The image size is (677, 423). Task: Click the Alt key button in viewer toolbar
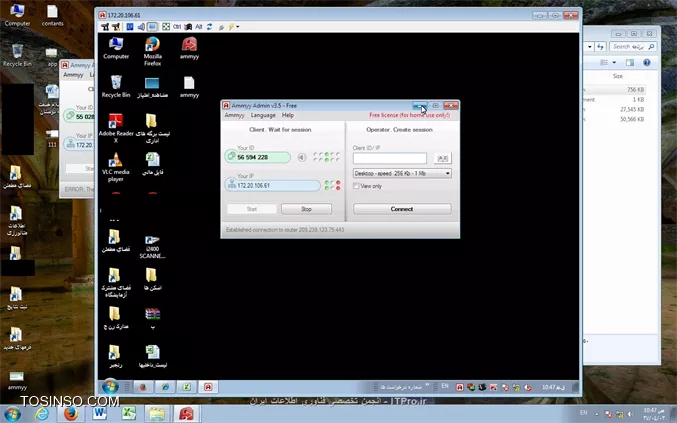199,27
